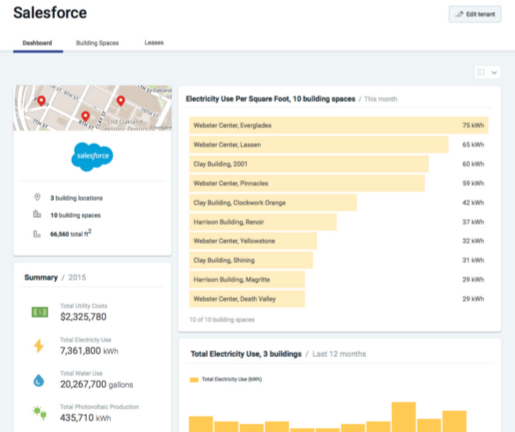Click the 3 building locations text
515x432 pixels.
[x=76, y=198]
